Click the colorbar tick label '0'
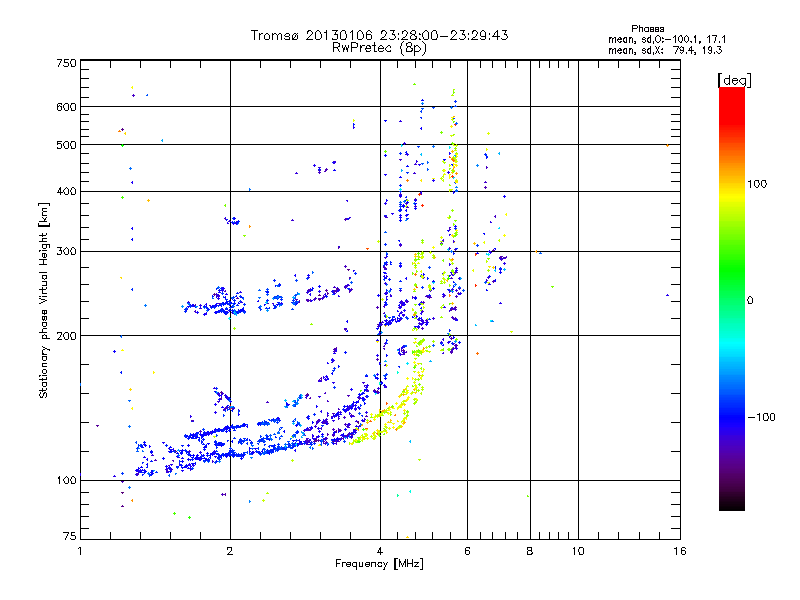Viewport: 800px width, 600px height. point(750,301)
